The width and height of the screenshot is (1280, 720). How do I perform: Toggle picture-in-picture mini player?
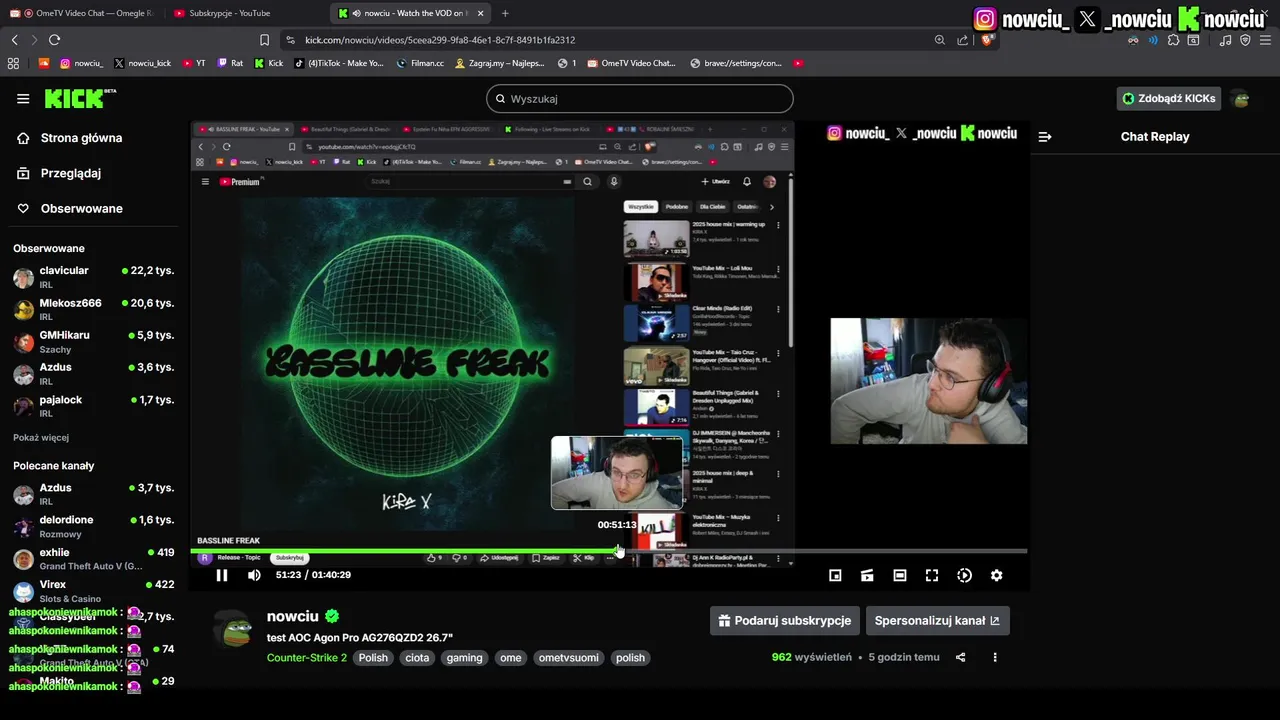coord(835,575)
